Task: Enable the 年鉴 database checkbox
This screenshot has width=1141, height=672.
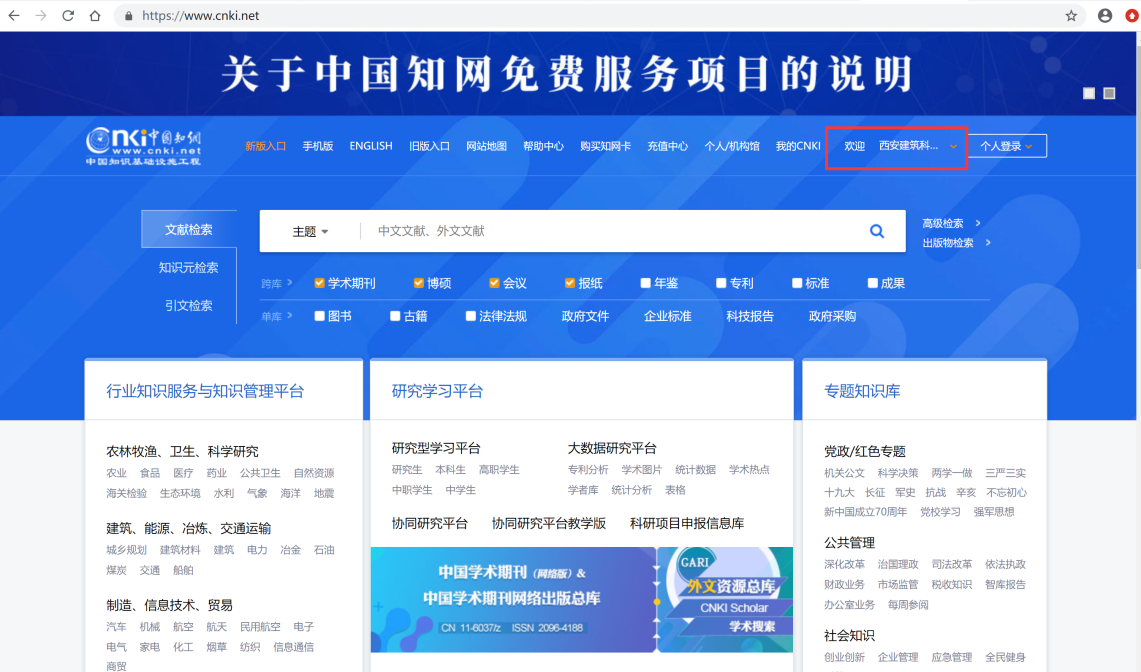Action: point(646,283)
